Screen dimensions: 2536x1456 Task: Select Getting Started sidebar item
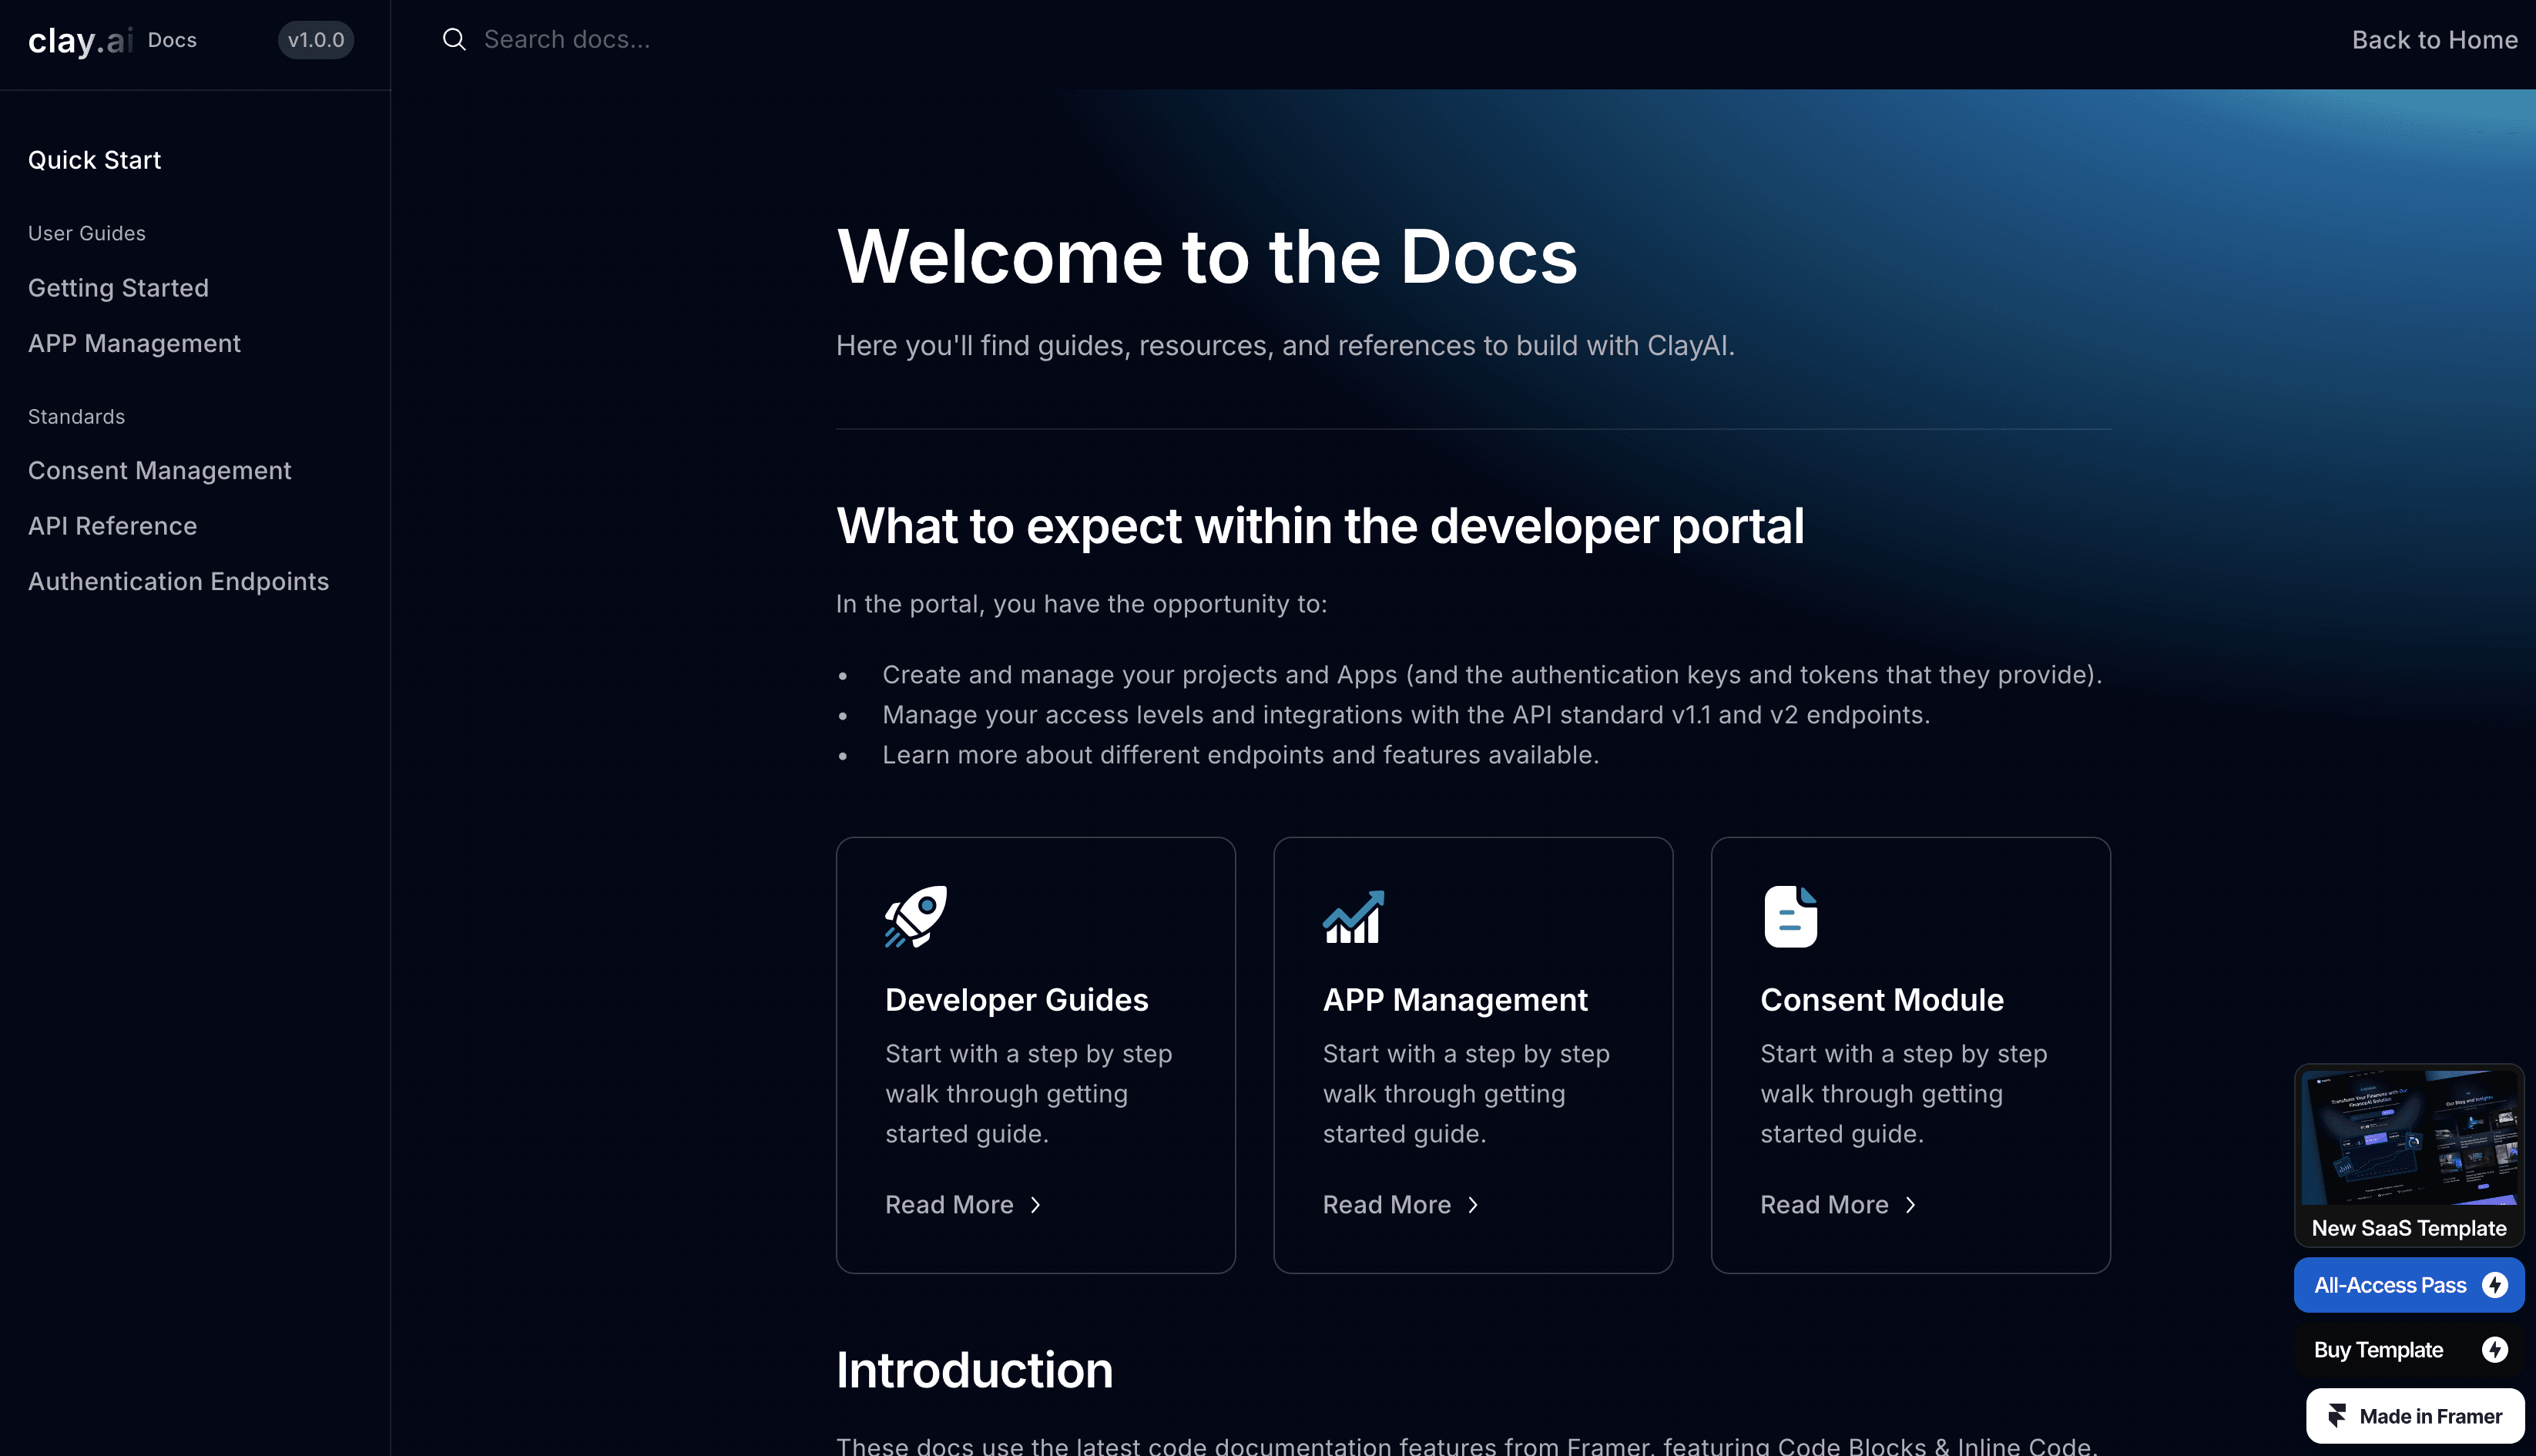click(118, 288)
